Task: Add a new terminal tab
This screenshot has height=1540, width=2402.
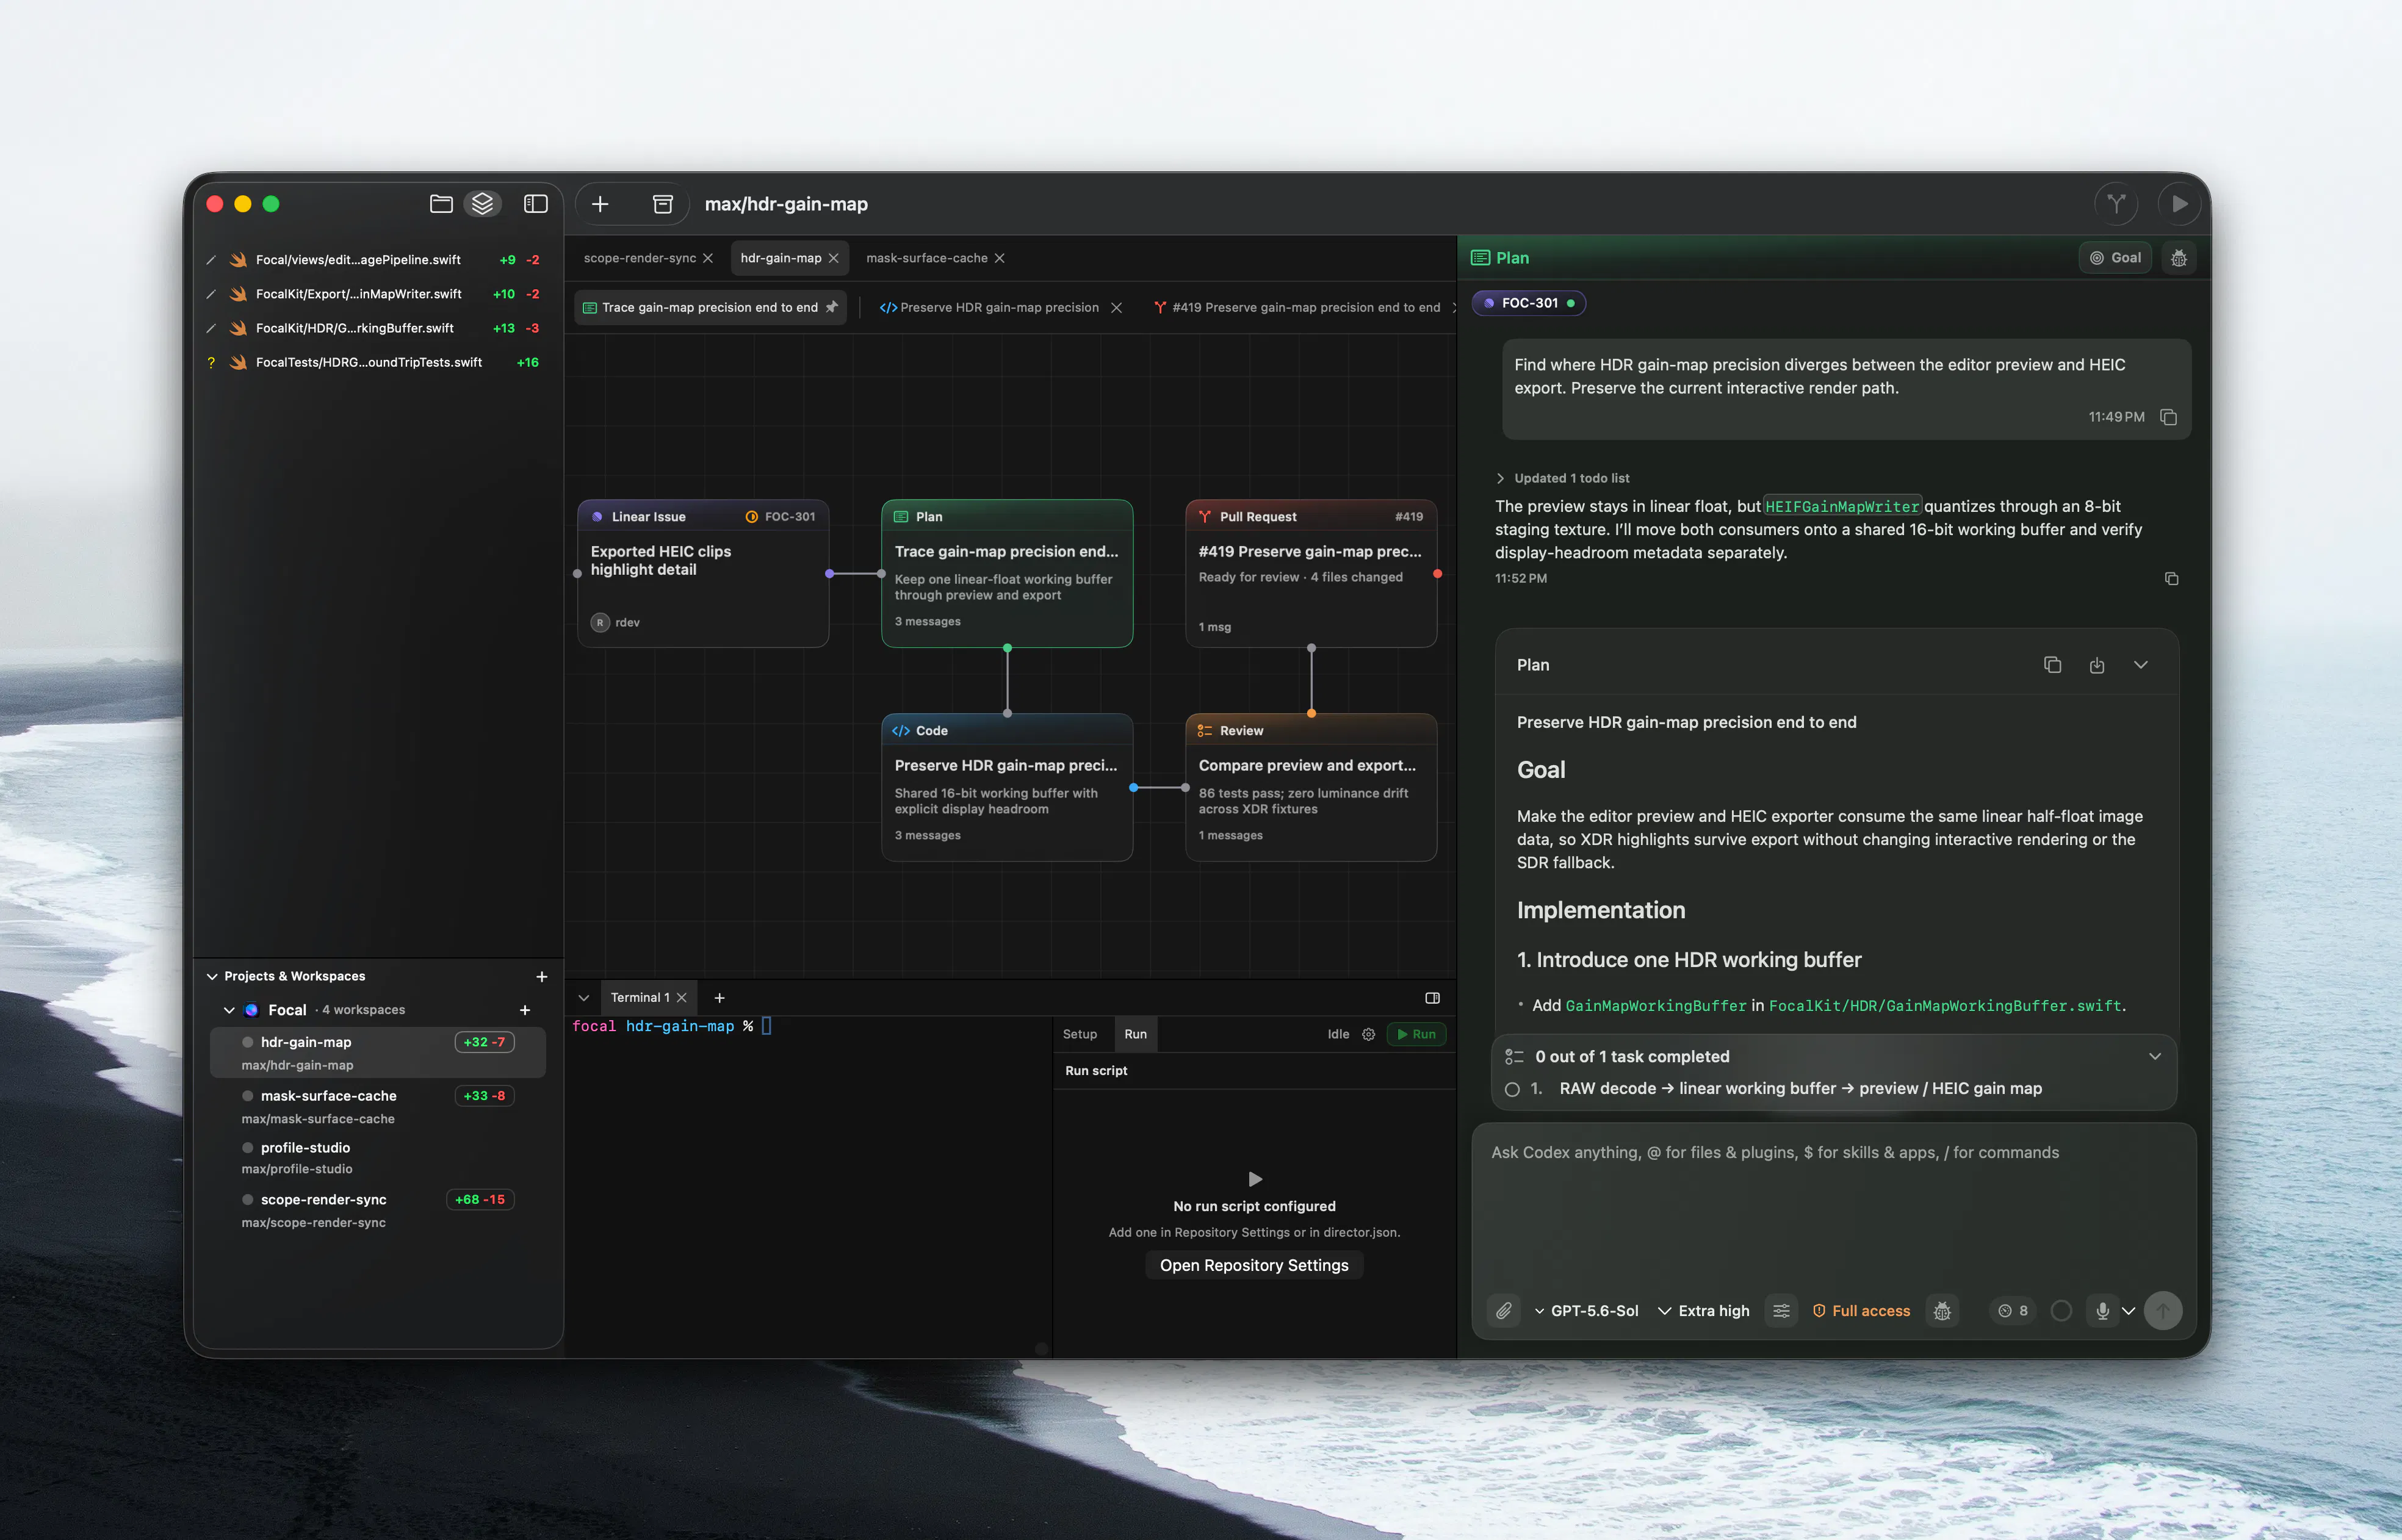Action: tap(719, 998)
